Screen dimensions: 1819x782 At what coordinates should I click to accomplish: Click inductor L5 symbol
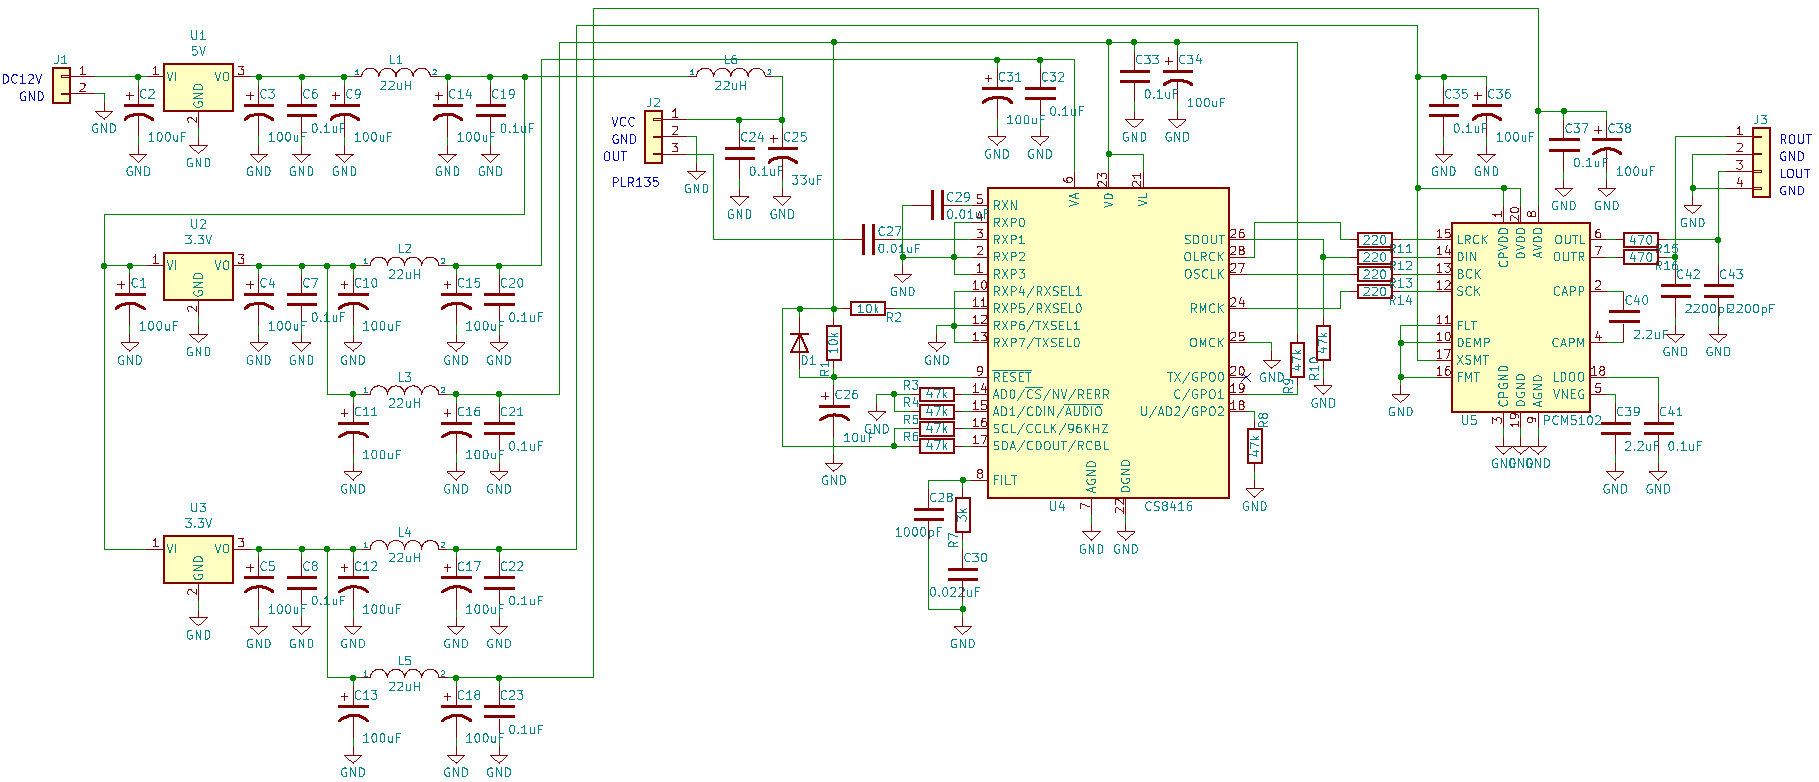click(404, 675)
